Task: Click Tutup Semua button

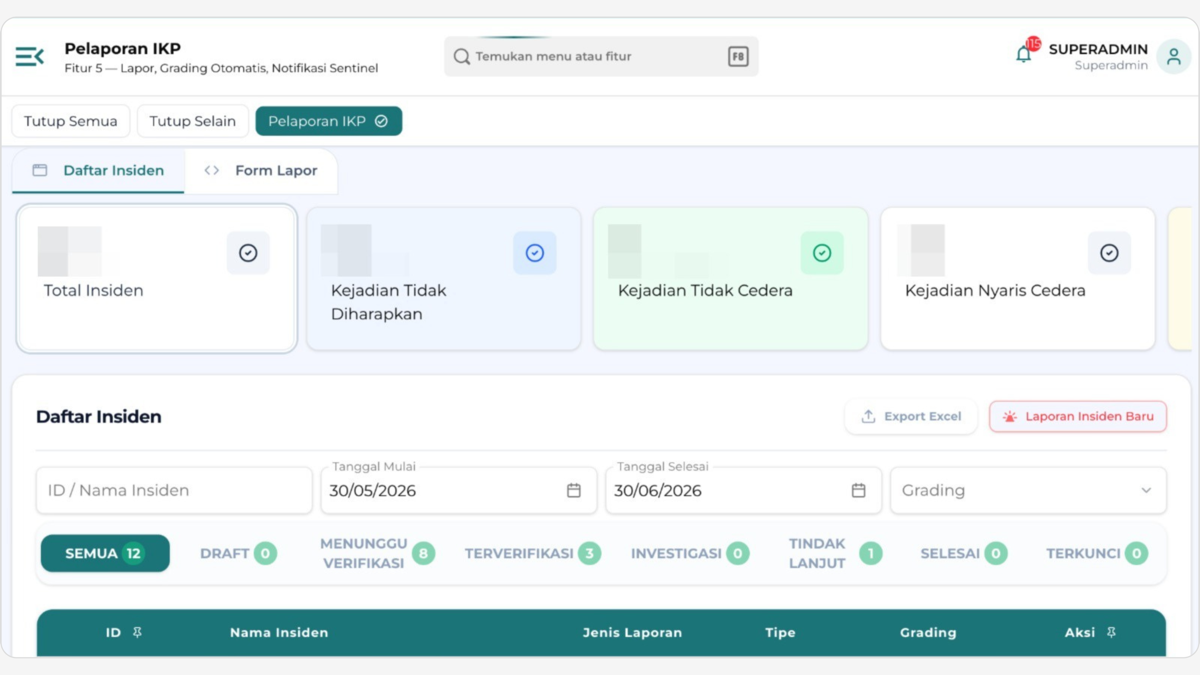Action: (71, 121)
